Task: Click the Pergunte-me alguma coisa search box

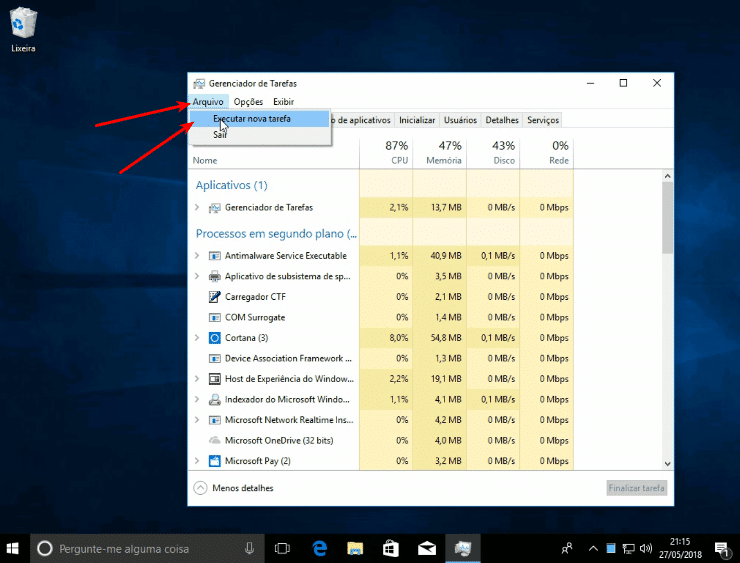Action: pos(147,548)
